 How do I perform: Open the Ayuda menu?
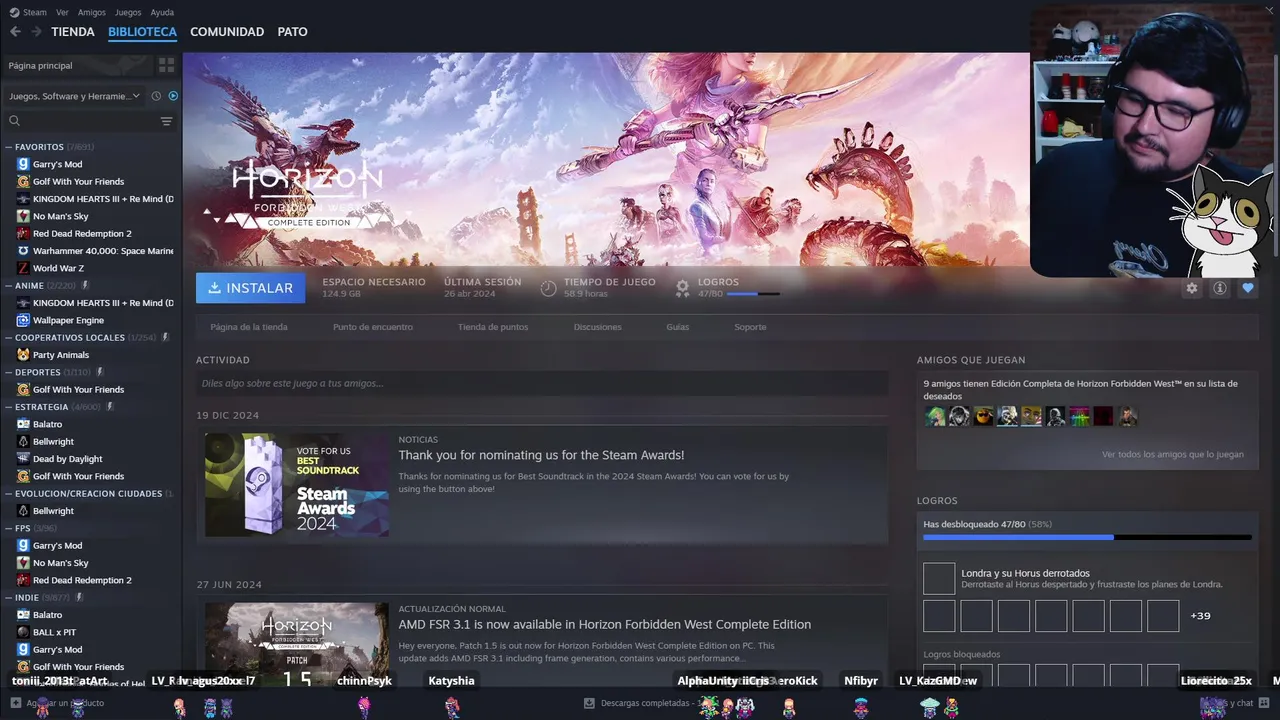(x=162, y=13)
